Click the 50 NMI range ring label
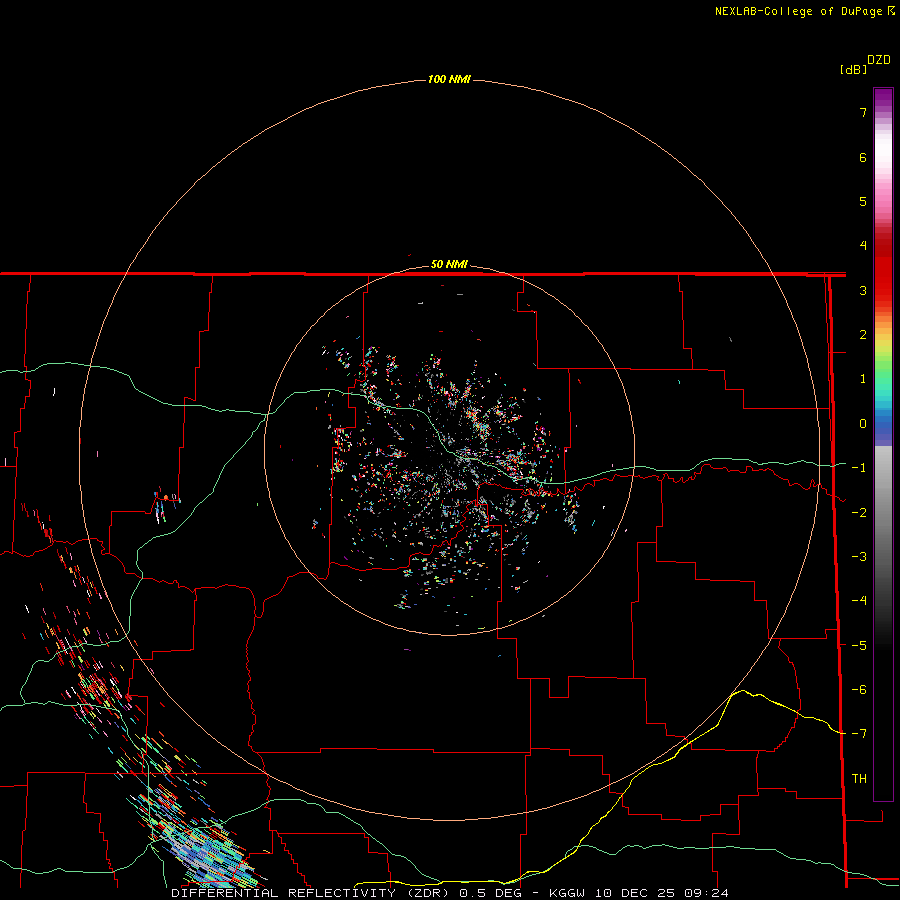 point(449,265)
